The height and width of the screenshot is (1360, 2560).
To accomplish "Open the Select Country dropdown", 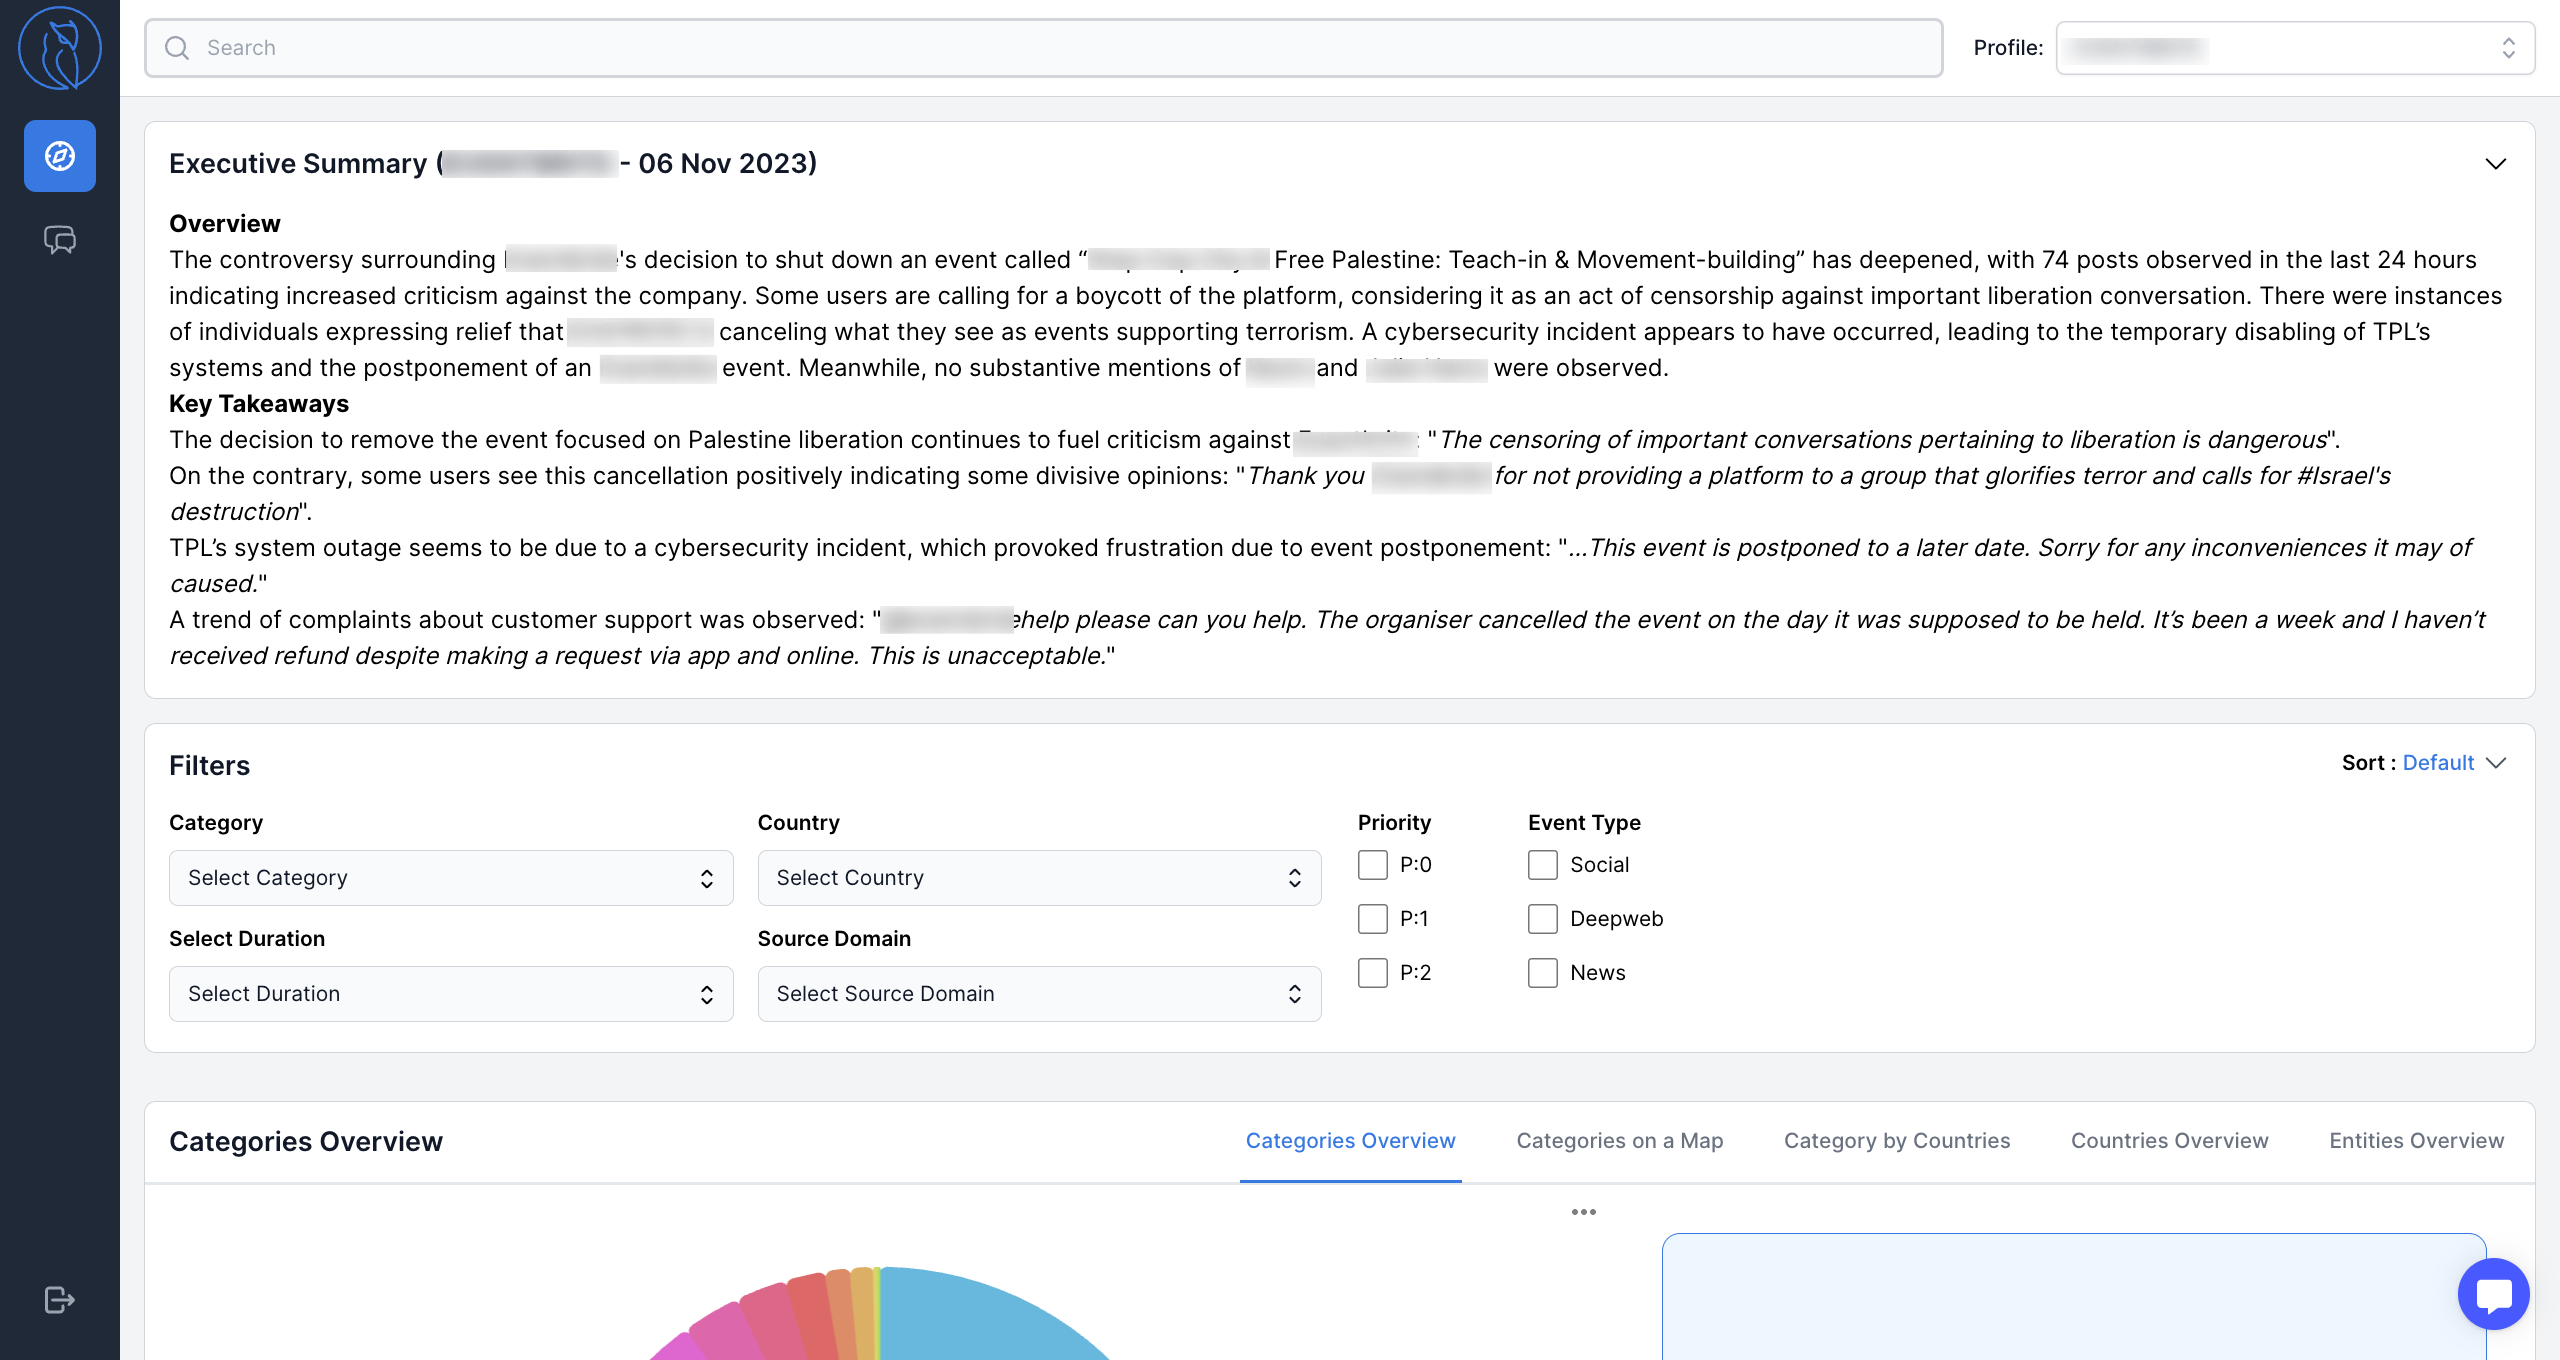I will [1039, 878].
